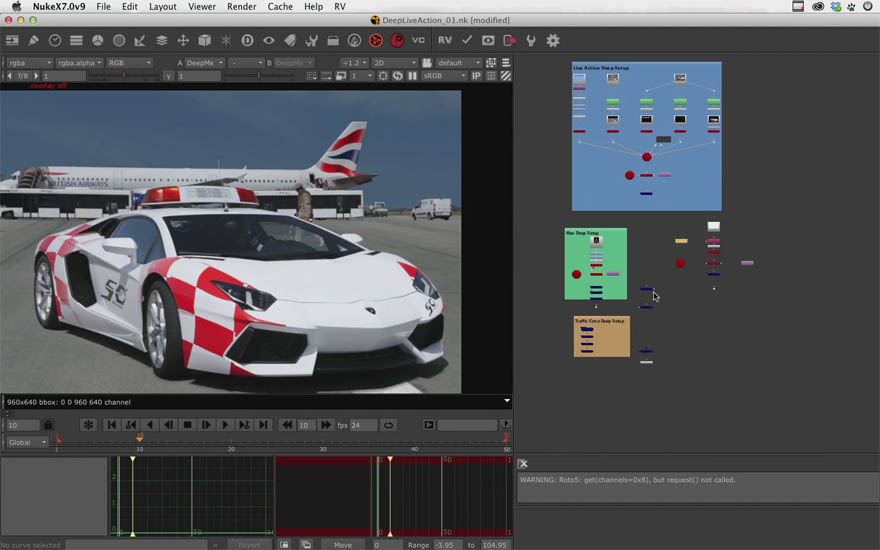The height and width of the screenshot is (550, 880).
Task: Open the Filter nodes circle icon
Action: [x=119, y=40]
